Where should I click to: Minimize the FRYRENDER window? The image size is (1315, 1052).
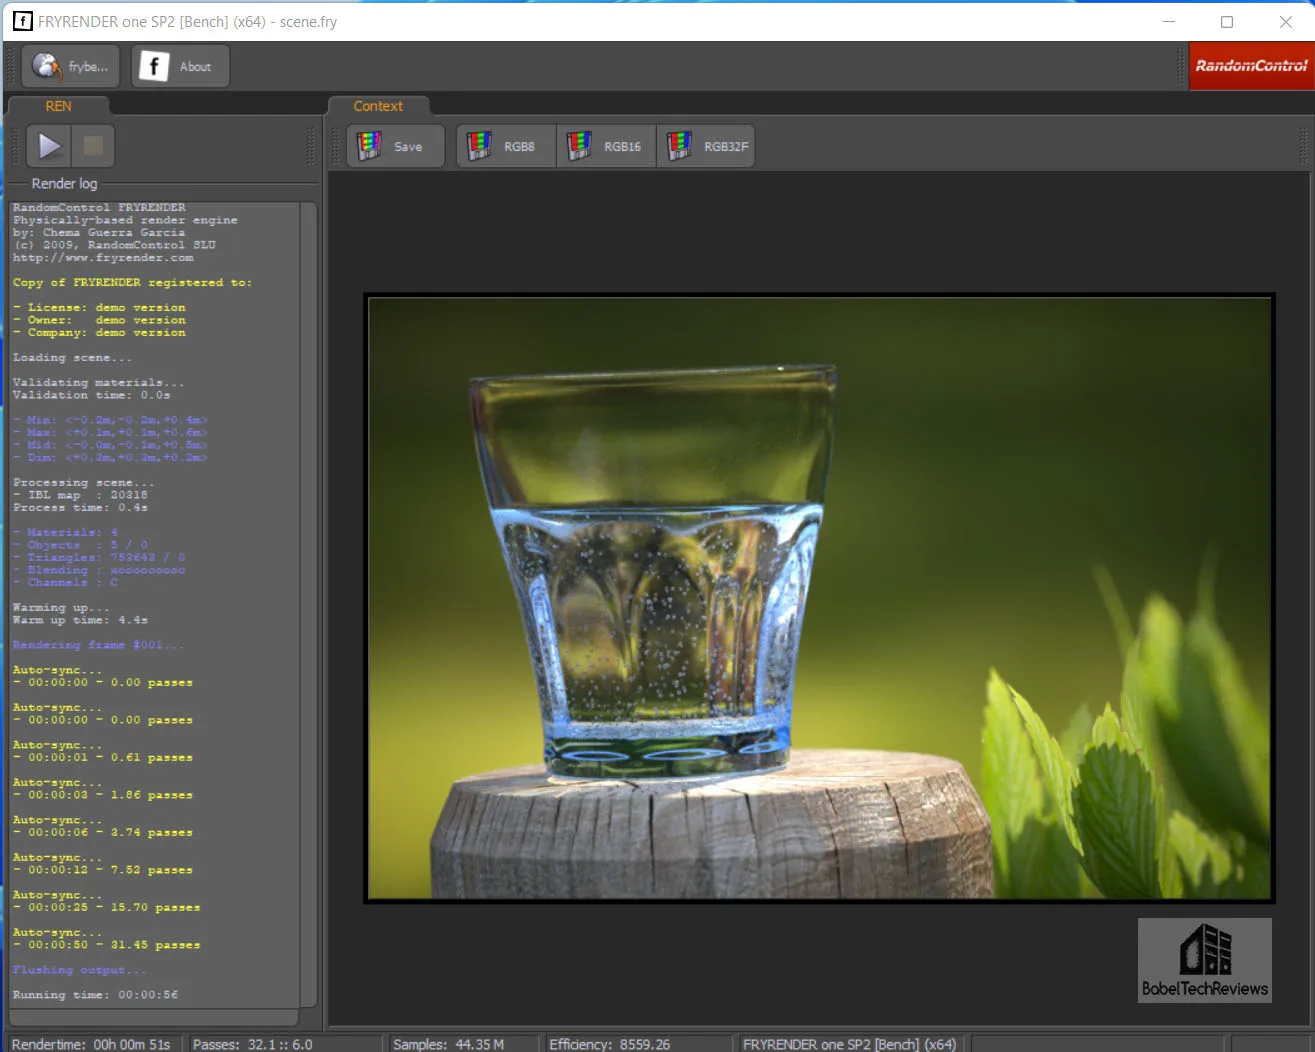pyautogui.click(x=1169, y=21)
